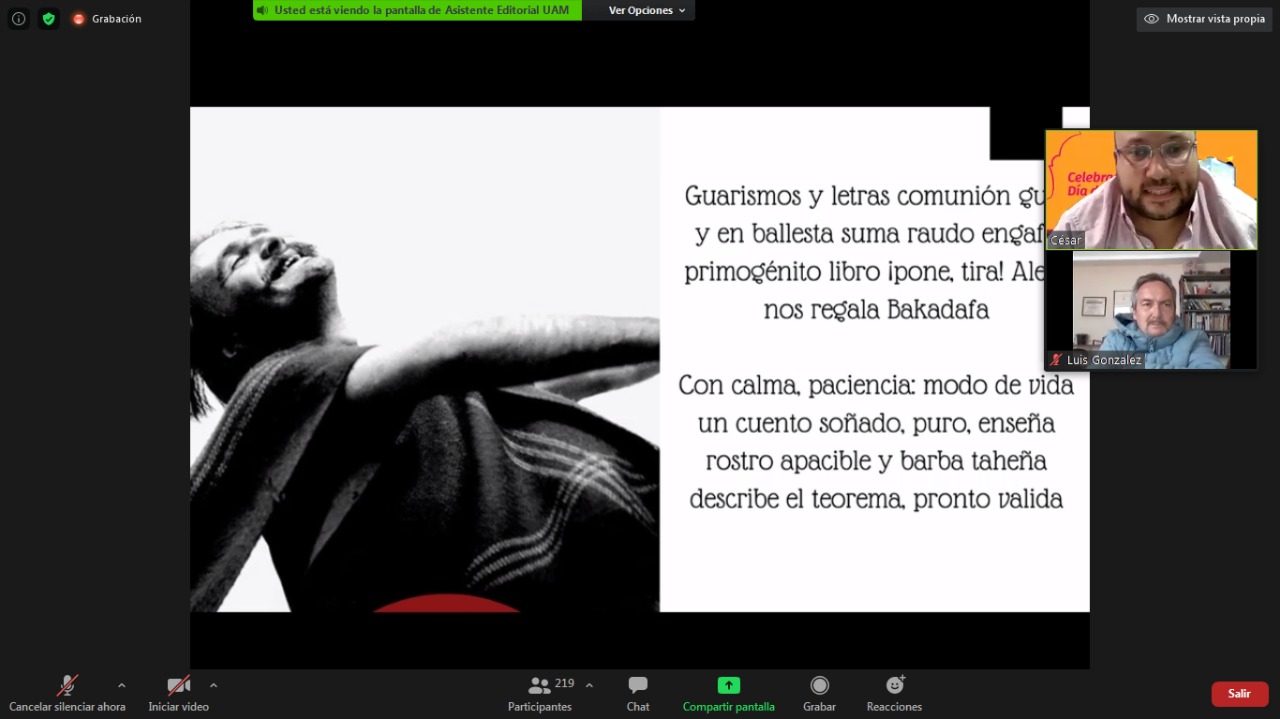Screen dimensions: 1280x719
Task: Click Mostrar vista propia button
Action: tap(1204, 19)
